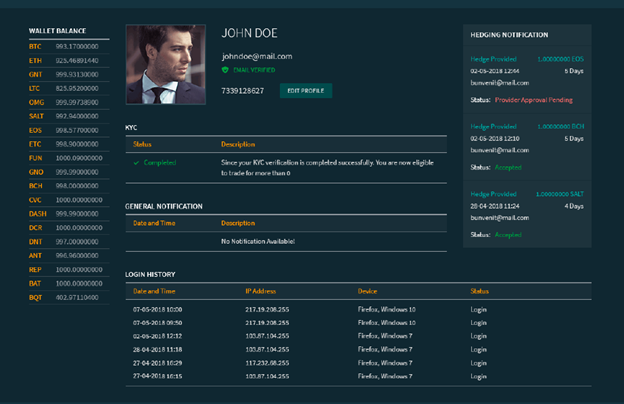Click the green KYC Completed checkmark icon
Image resolution: width=624 pixels, height=404 pixels.
coord(136,163)
